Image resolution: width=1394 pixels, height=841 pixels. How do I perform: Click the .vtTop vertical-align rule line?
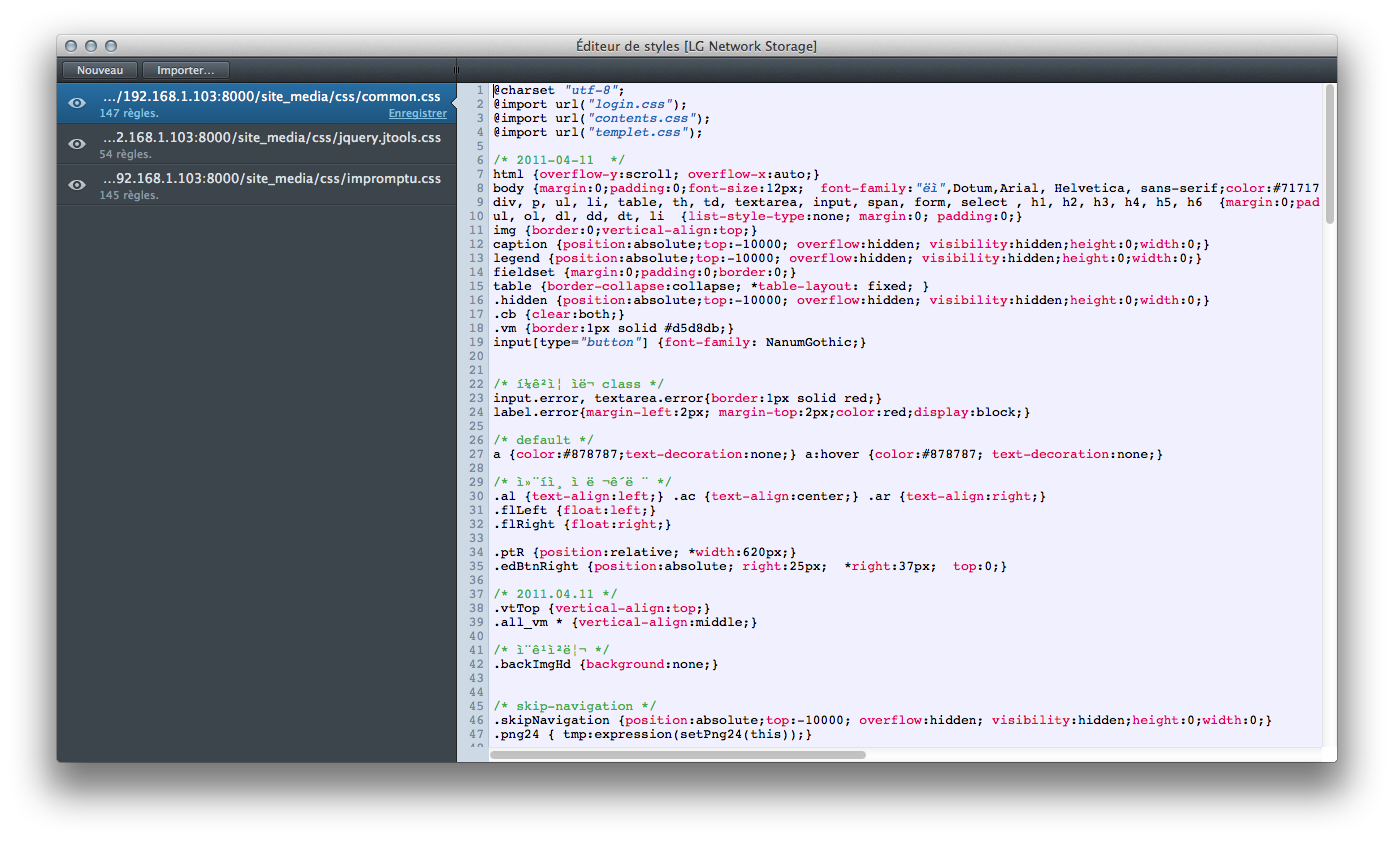pyautogui.click(x=602, y=608)
